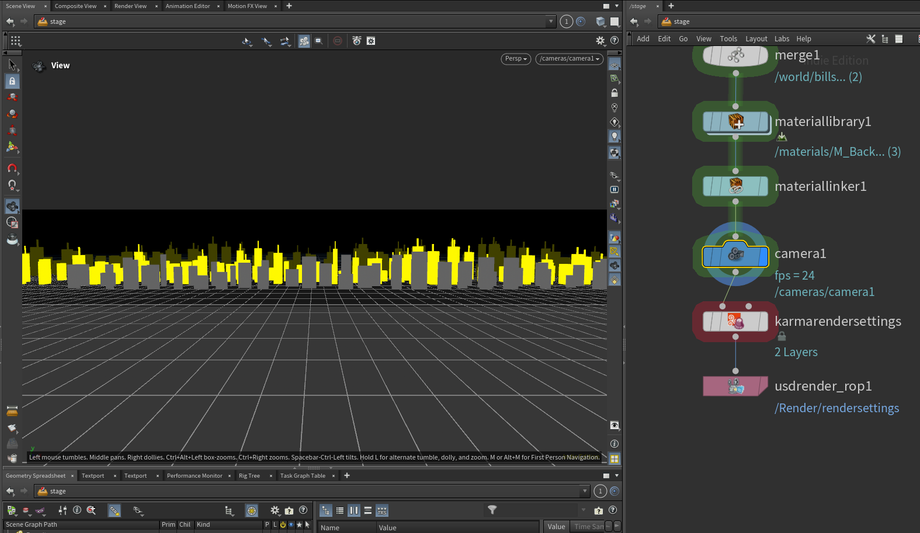The height and width of the screenshot is (533, 920).
Task: Open the Labs menu
Action: tap(782, 39)
